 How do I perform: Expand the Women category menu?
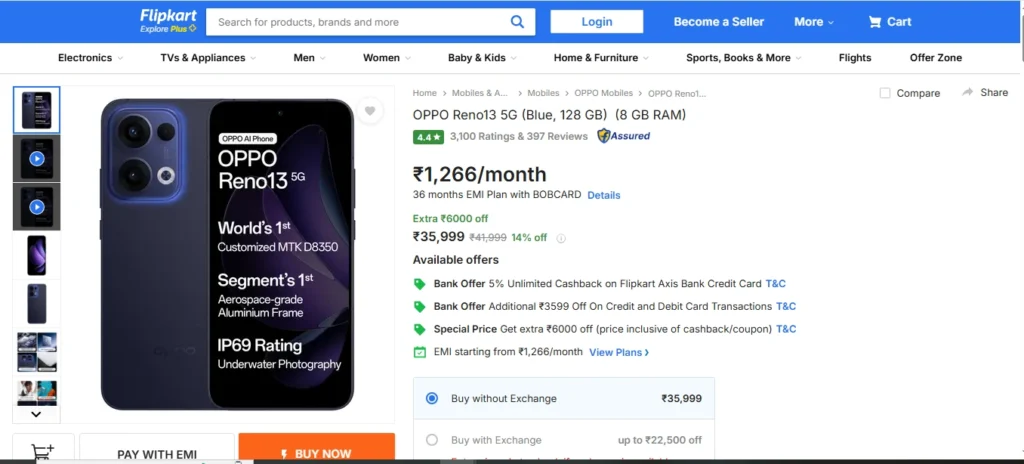387,58
